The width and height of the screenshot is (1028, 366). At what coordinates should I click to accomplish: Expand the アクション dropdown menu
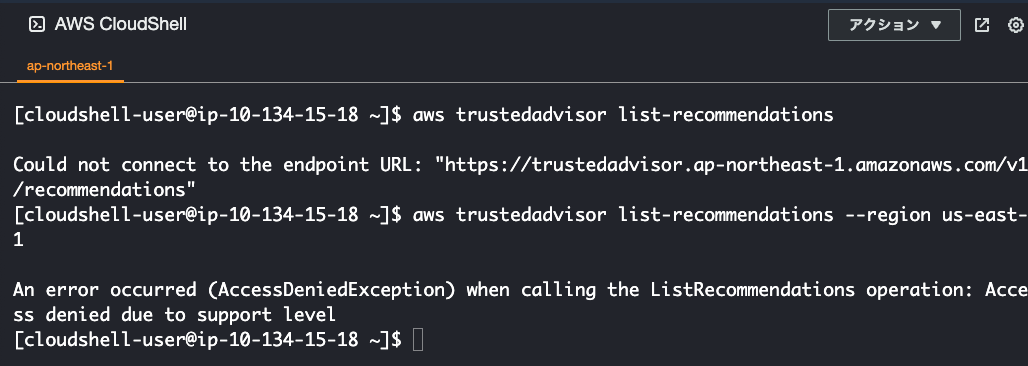tap(894, 25)
